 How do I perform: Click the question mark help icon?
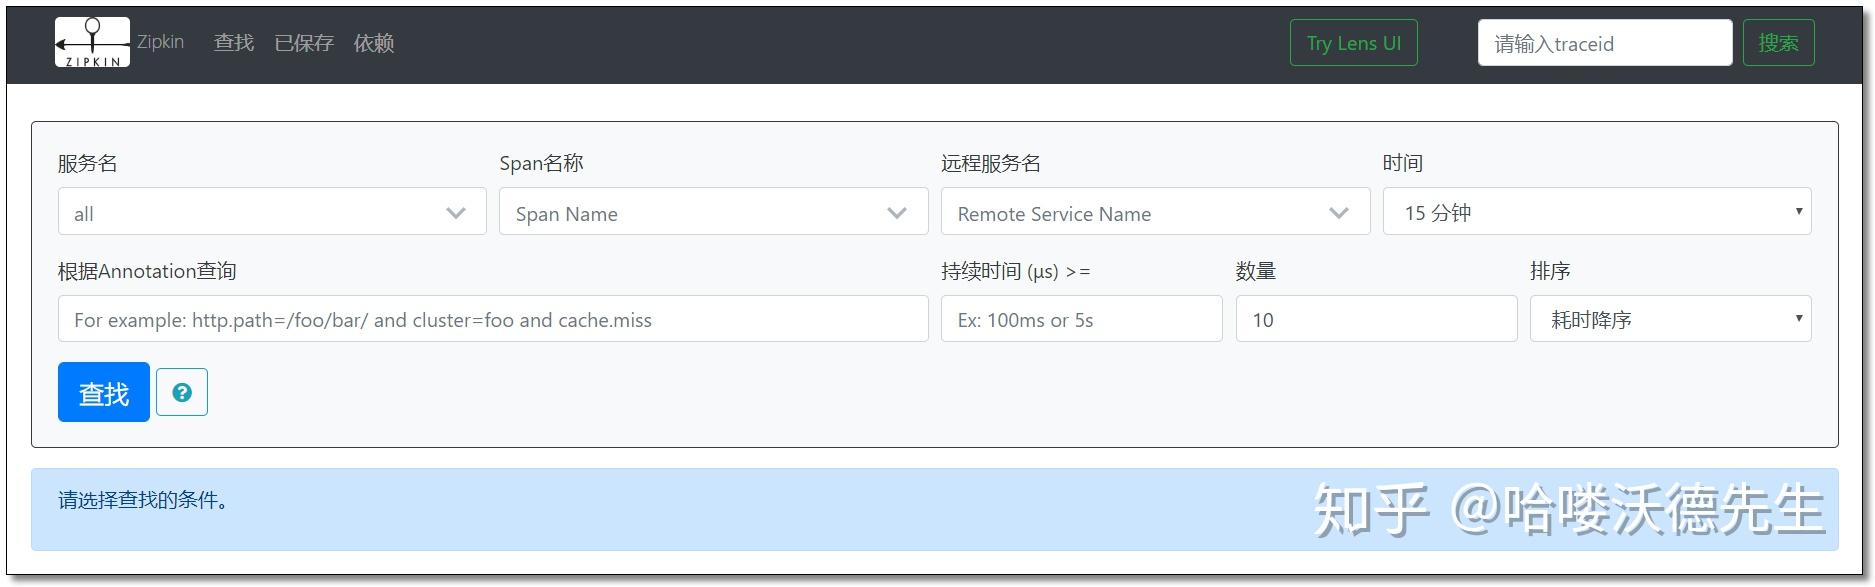click(x=182, y=392)
